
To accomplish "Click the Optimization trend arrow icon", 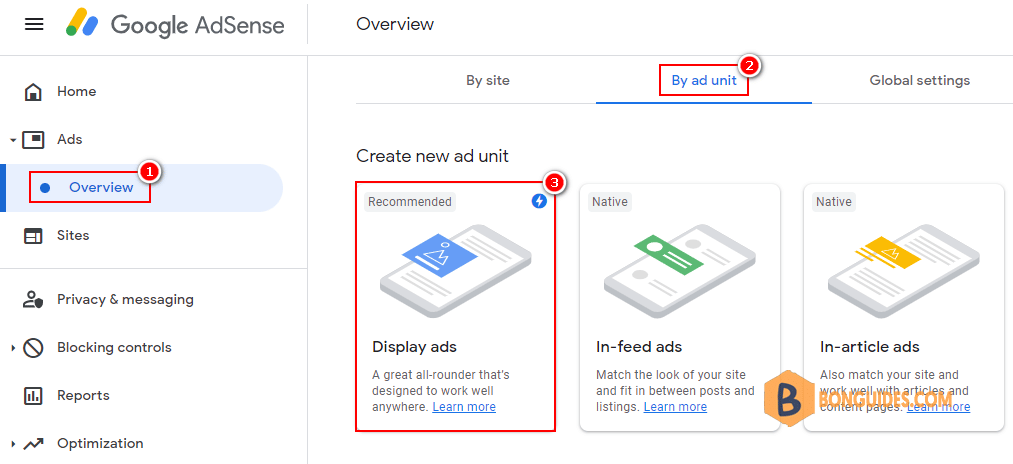I will (33, 444).
